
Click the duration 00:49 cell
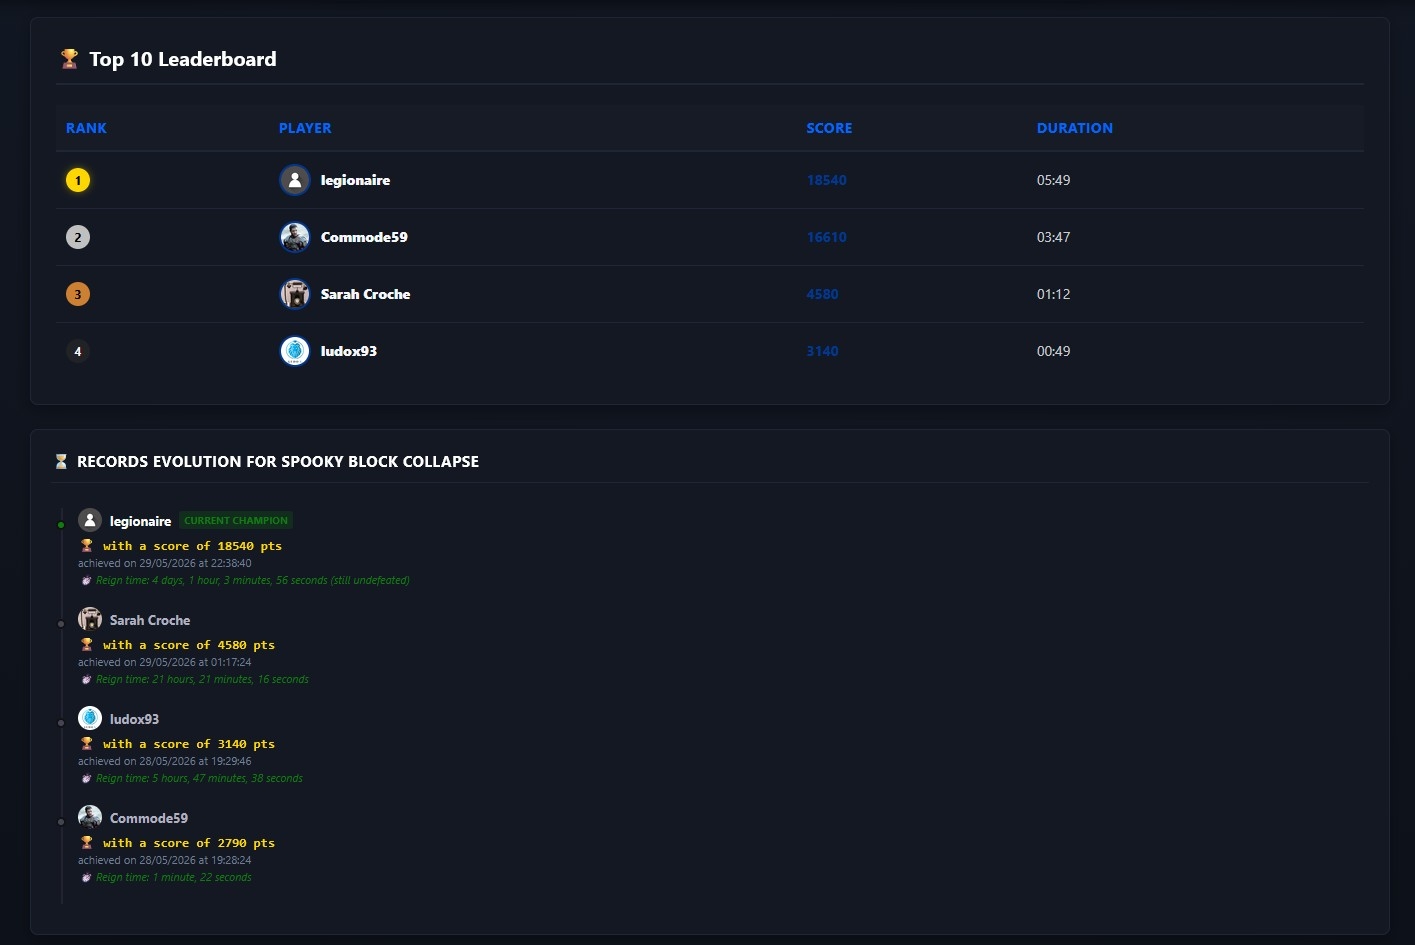(1054, 351)
